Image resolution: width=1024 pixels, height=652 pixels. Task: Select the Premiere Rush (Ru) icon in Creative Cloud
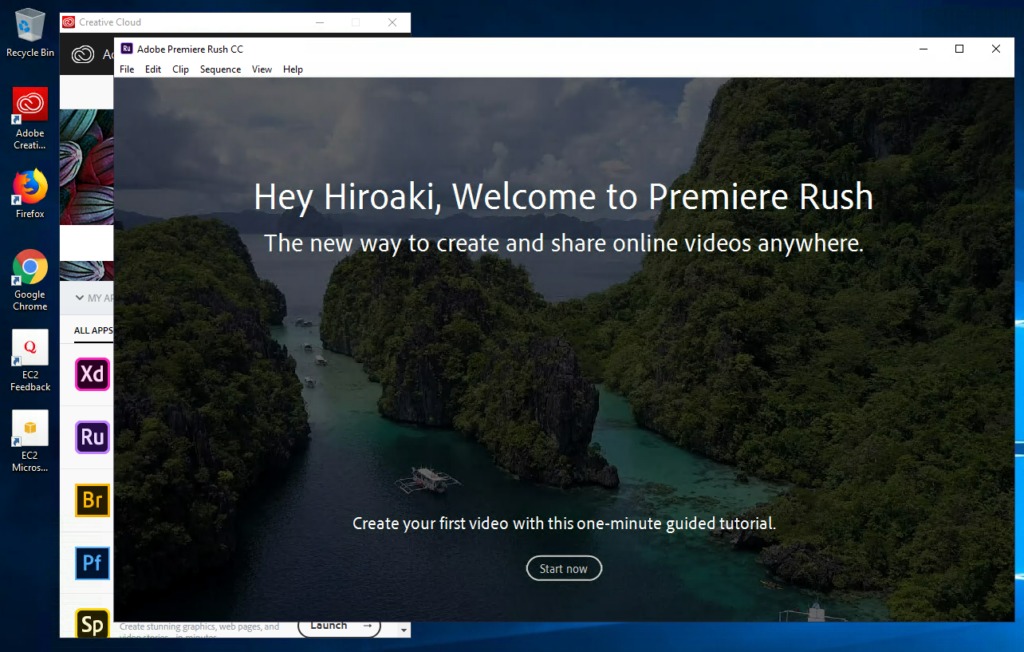(x=92, y=437)
